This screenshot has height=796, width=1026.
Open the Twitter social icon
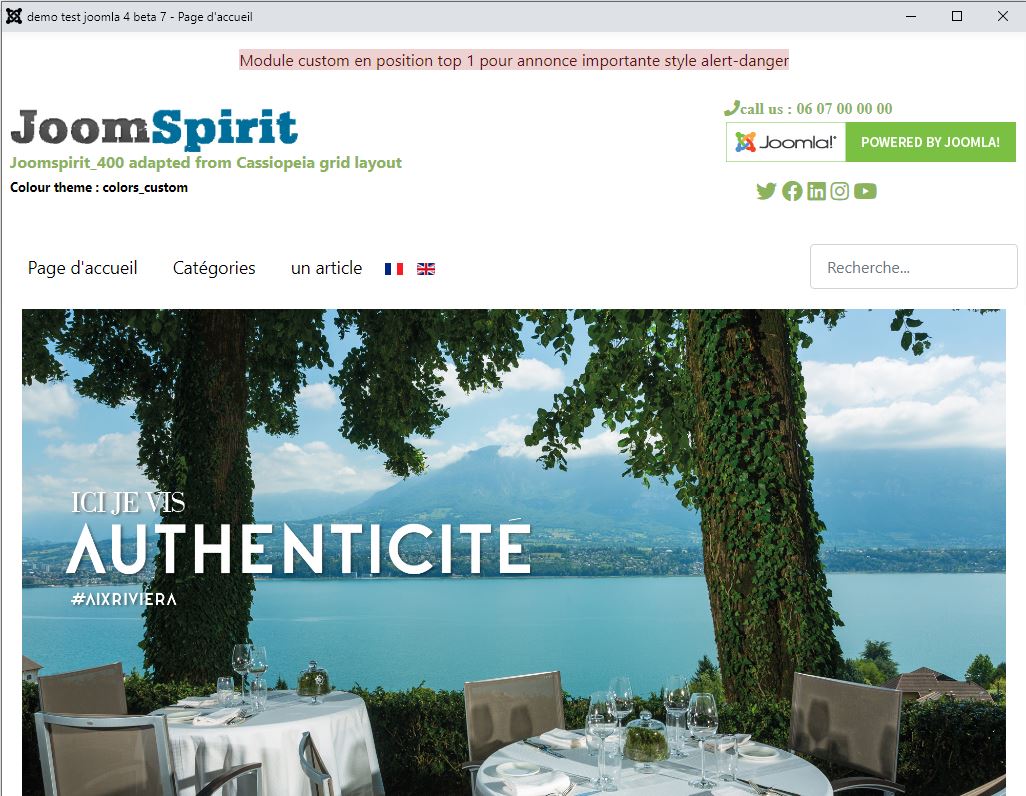[x=766, y=191]
